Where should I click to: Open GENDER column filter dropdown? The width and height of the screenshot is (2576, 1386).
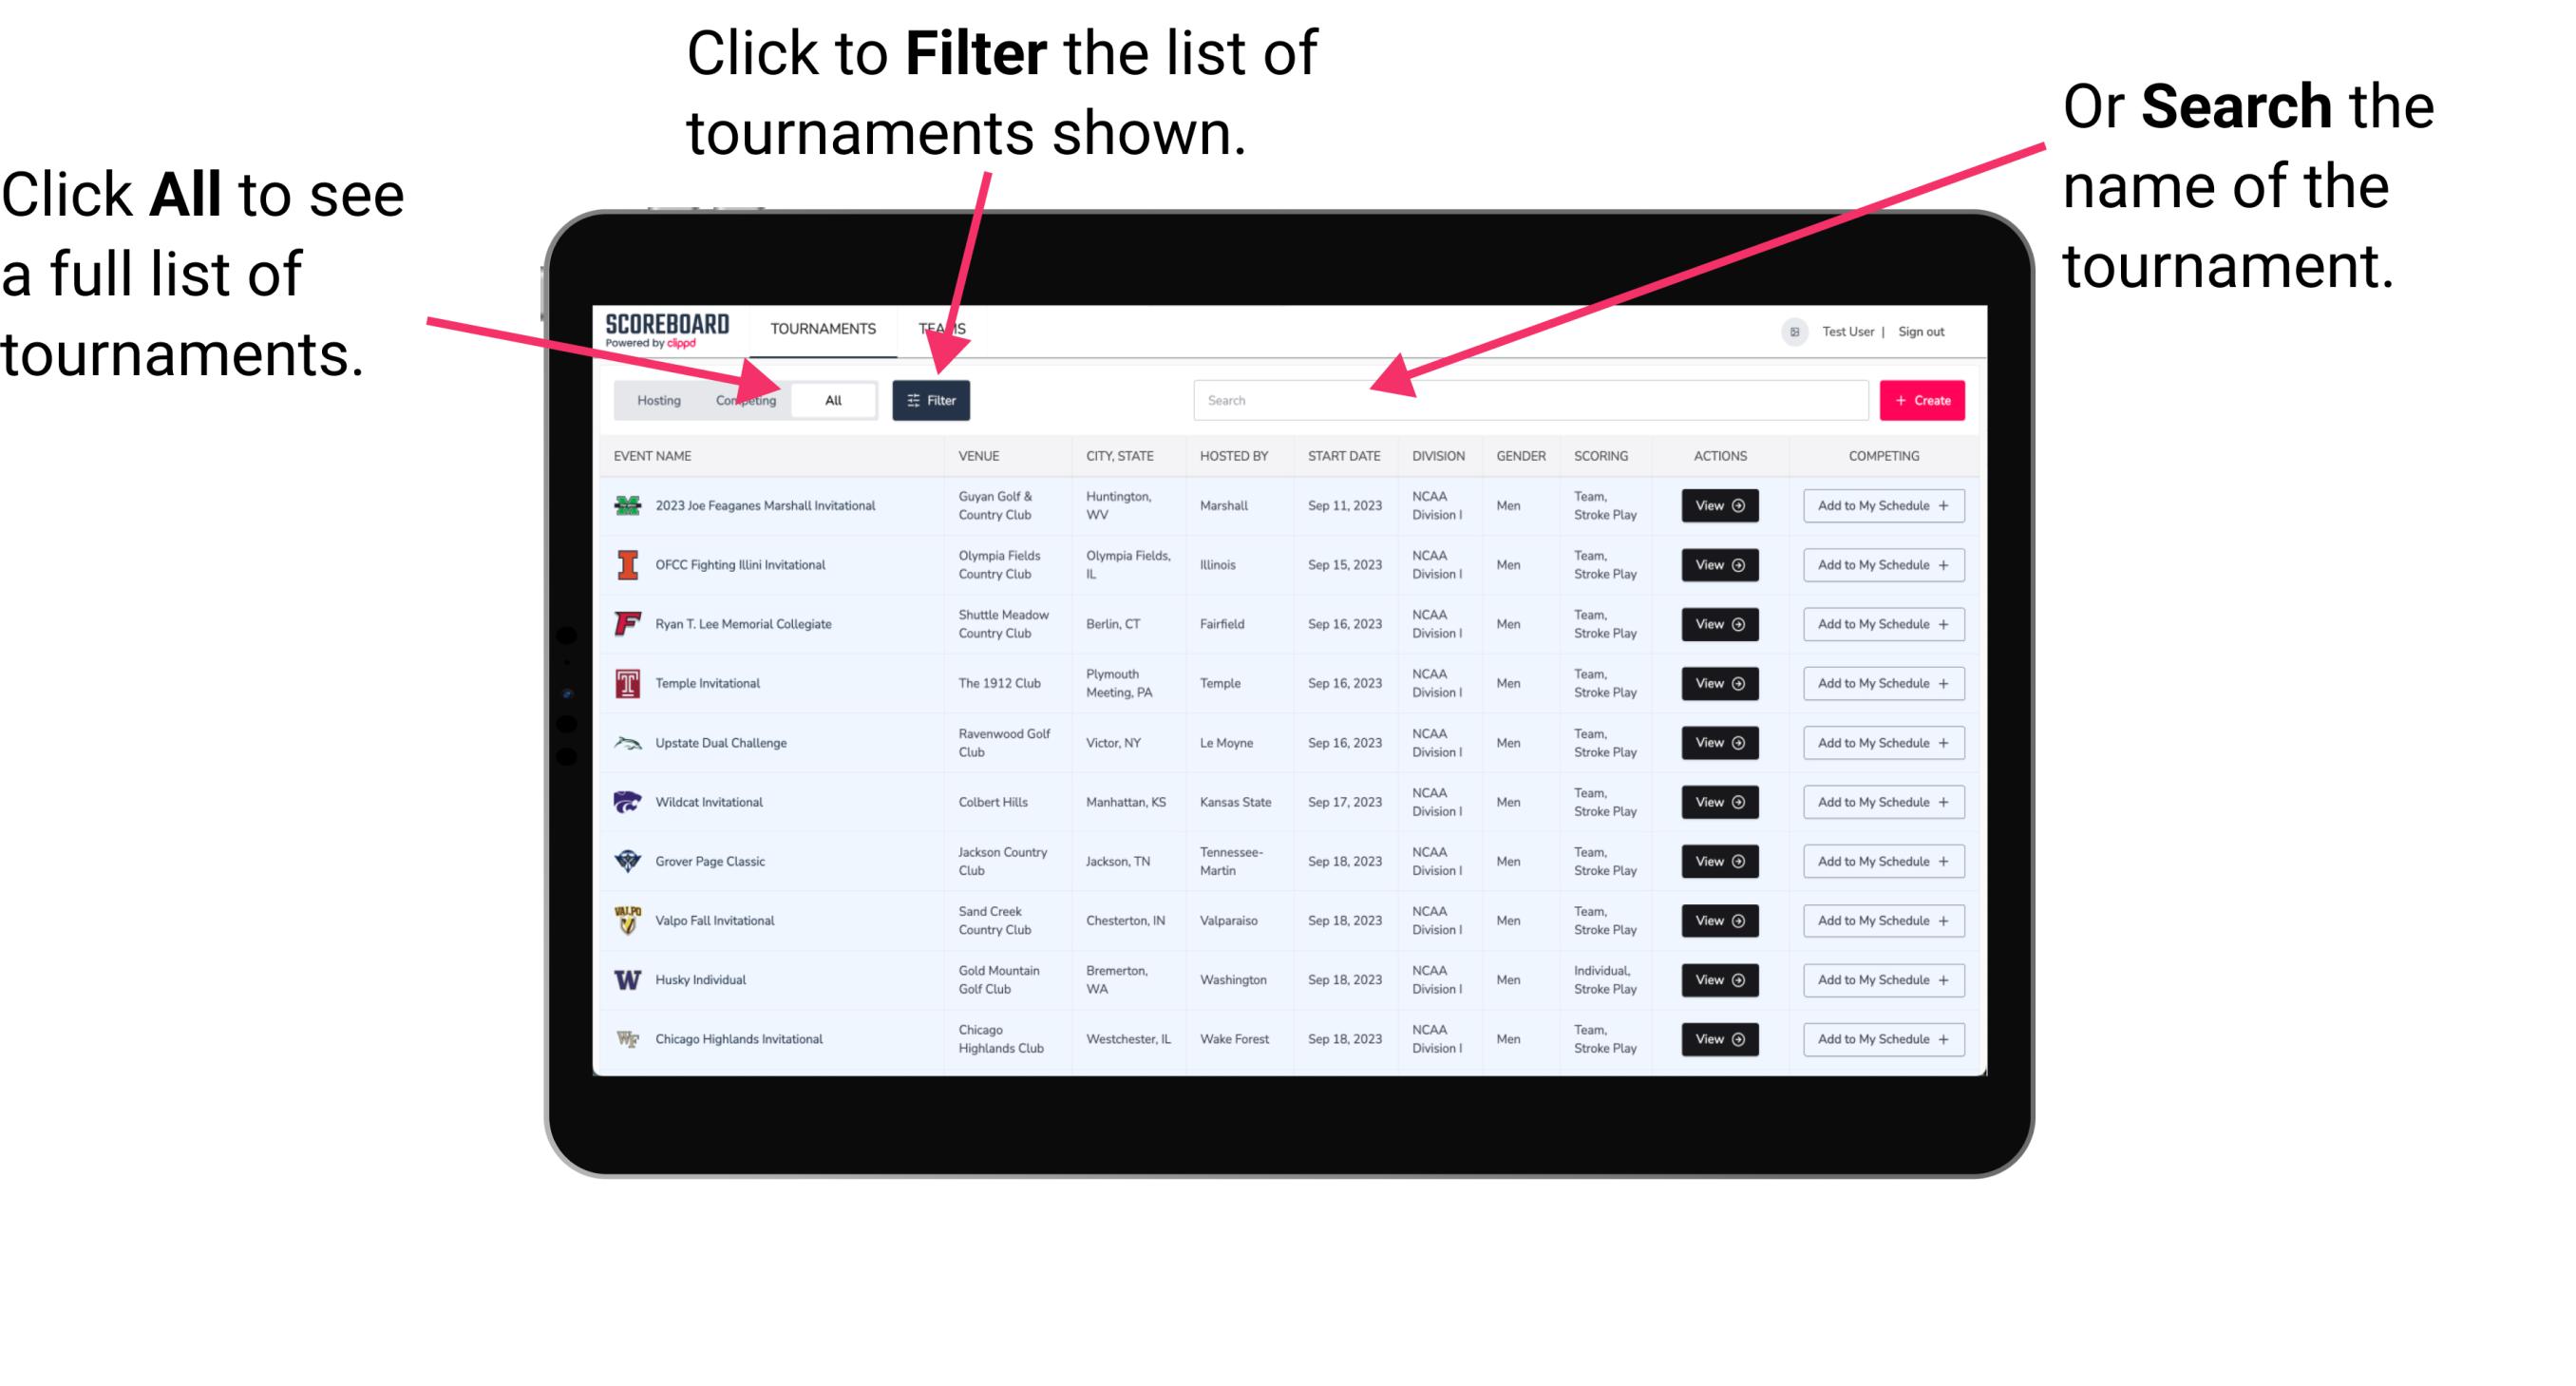click(1518, 456)
